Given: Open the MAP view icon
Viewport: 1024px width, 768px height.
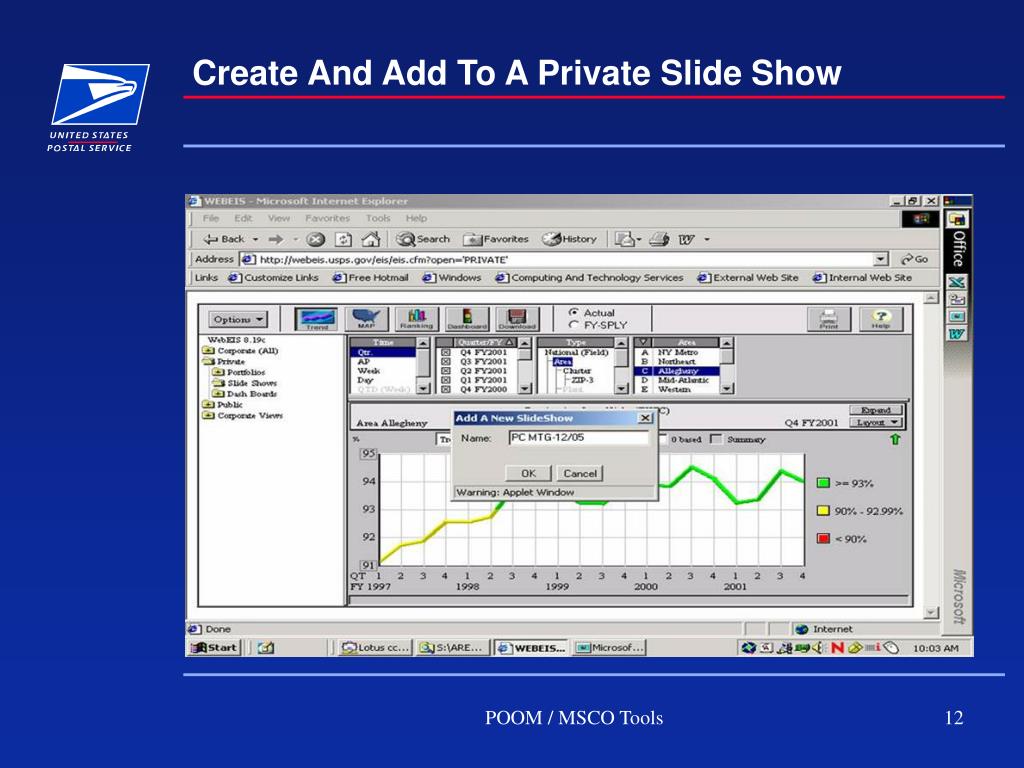Looking at the screenshot, I should click(x=365, y=319).
